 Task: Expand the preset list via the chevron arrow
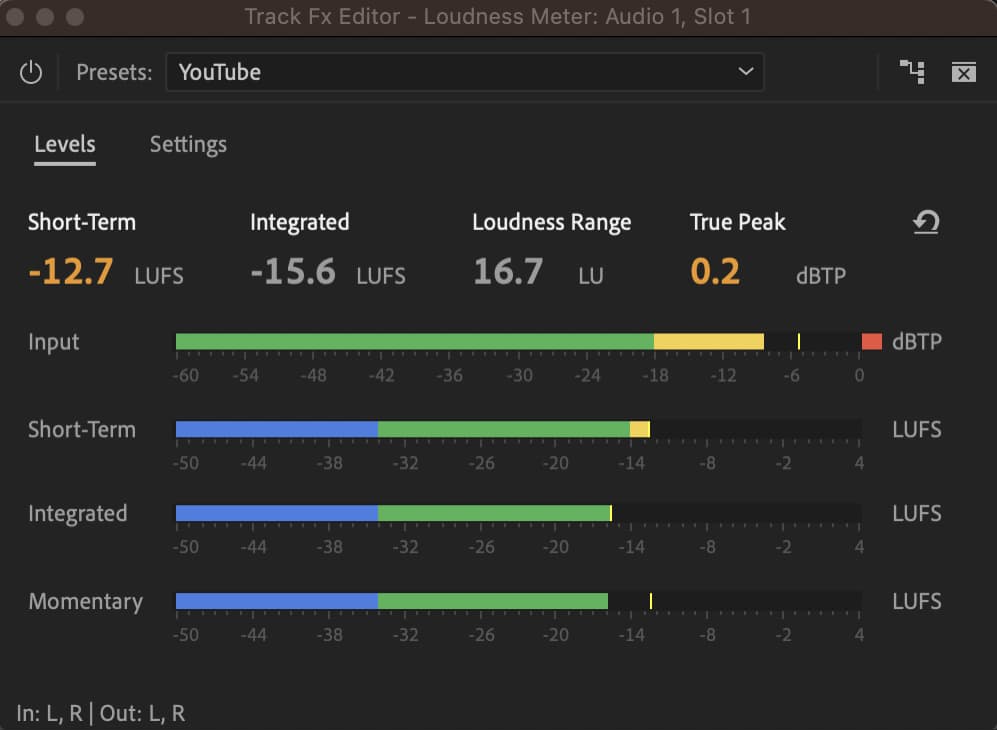pyautogui.click(x=744, y=72)
